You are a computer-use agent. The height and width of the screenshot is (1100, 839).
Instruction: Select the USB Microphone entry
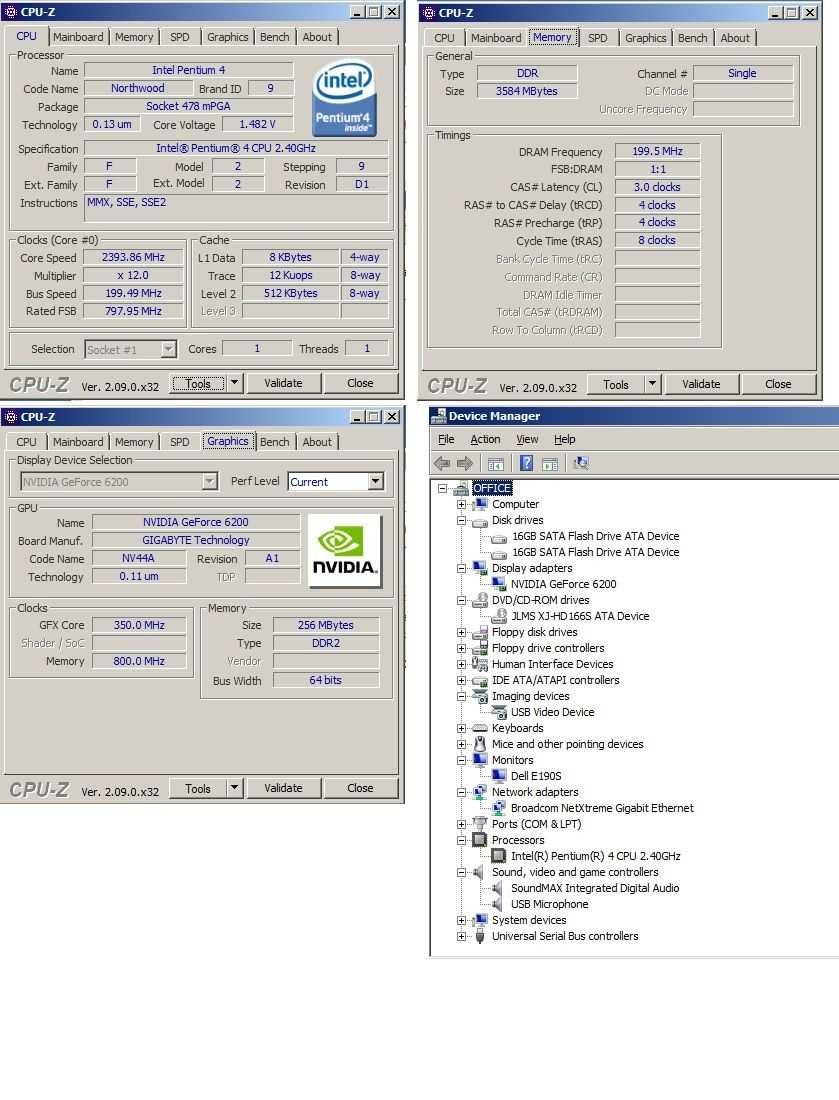click(x=549, y=904)
